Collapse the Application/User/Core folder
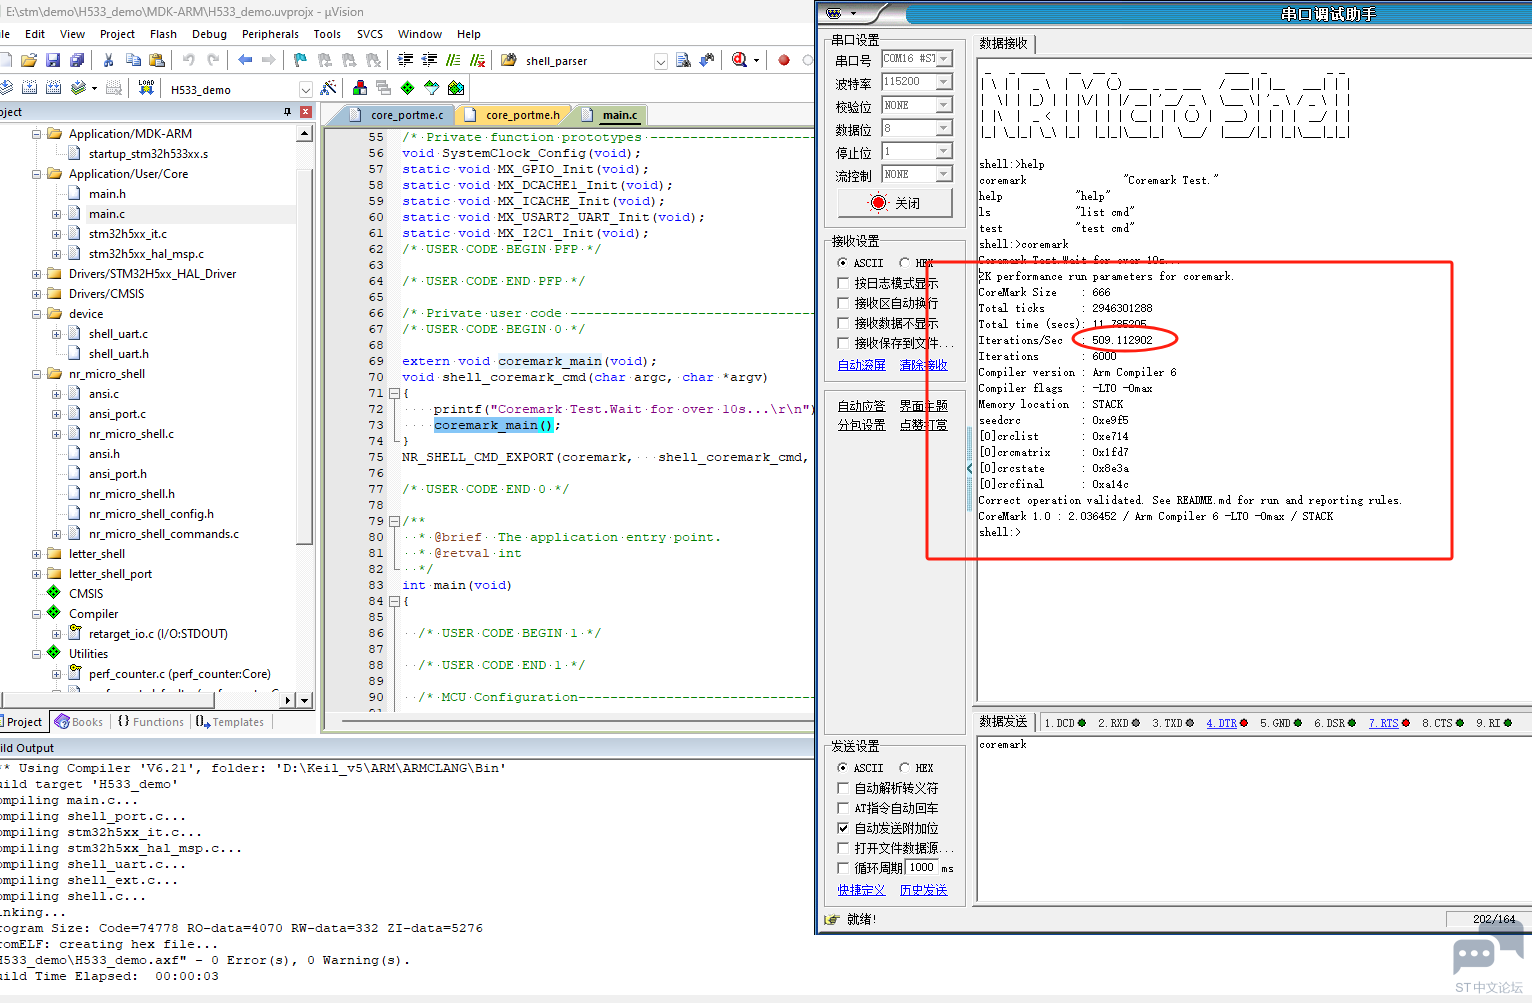 [37, 174]
